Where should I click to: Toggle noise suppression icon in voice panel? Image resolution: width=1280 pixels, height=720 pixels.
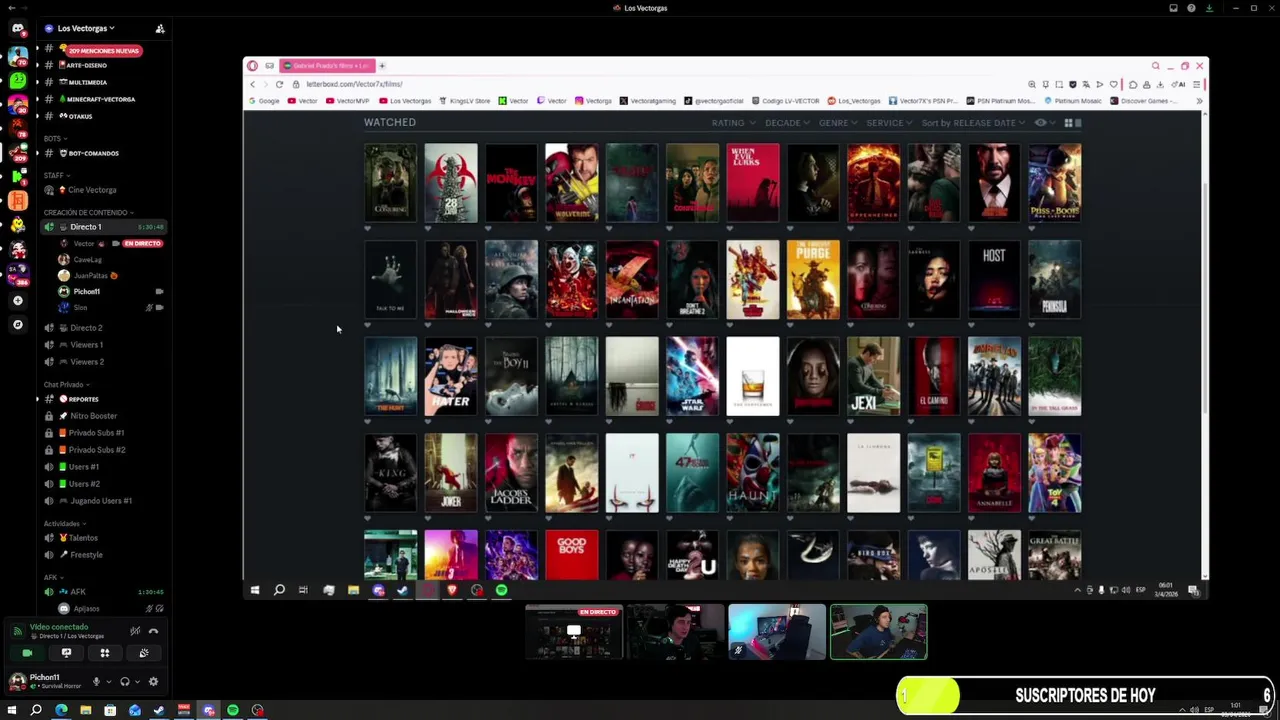tap(135, 631)
